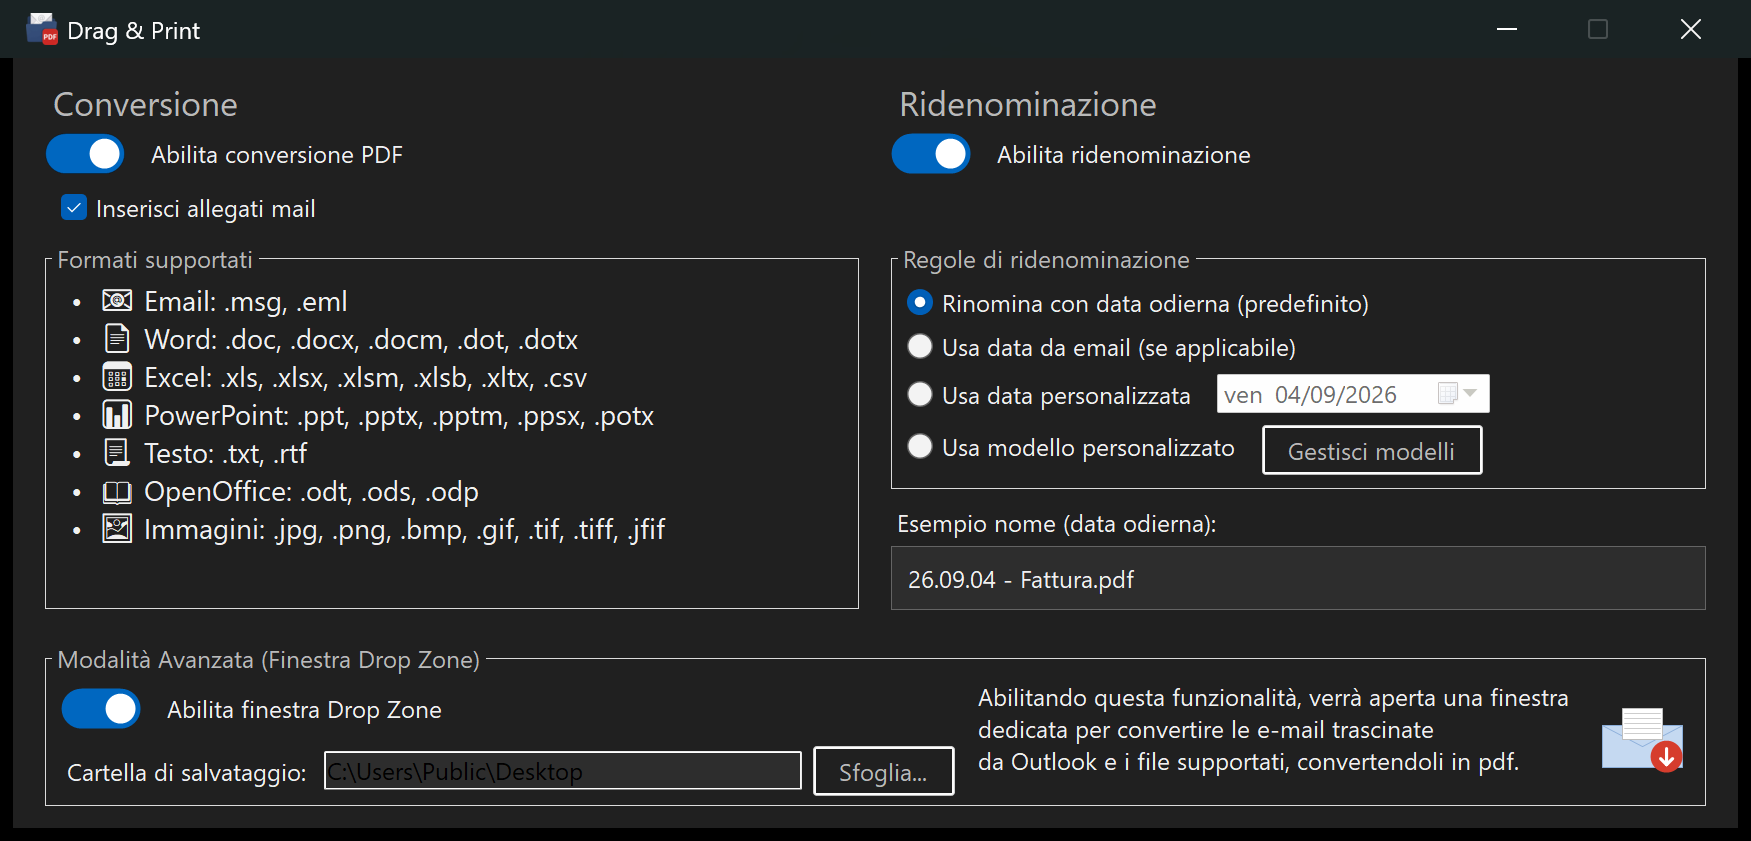The height and width of the screenshot is (841, 1751).
Task: Click 'Word: .doc, .docx, .docm' list entry
Action: coord(361,339)
